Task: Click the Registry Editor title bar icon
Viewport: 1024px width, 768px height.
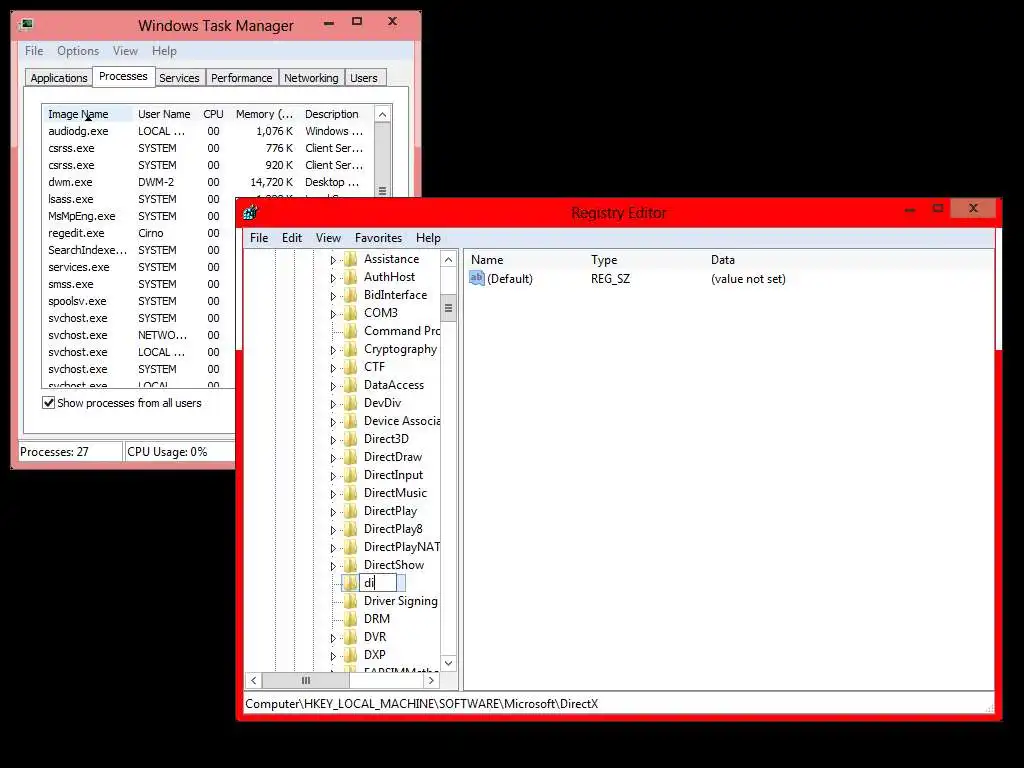Action: coord(251,212)
